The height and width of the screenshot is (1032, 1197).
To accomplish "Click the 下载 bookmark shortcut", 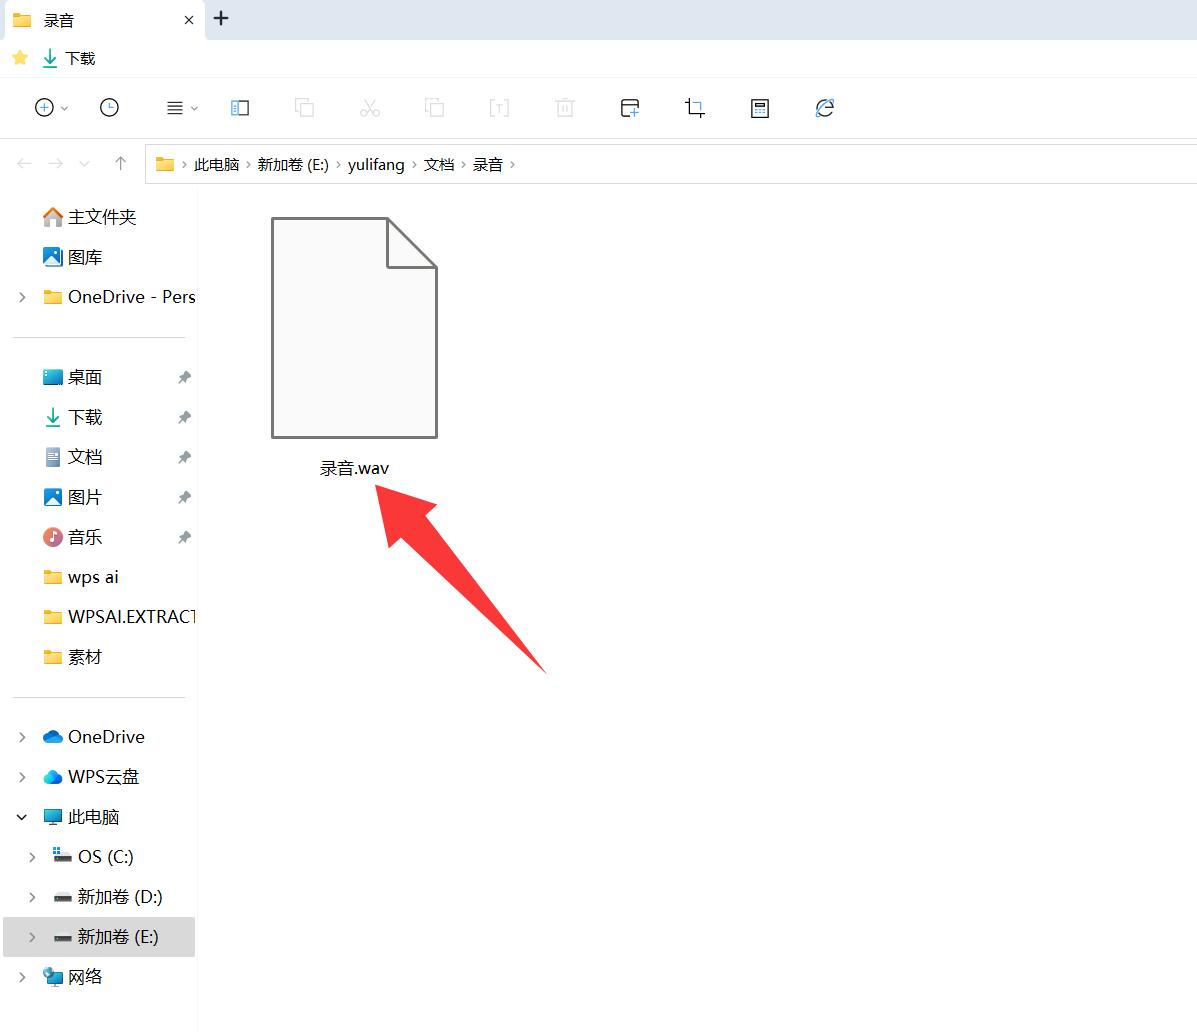I will pyautogui.click(x=70, y=59).
